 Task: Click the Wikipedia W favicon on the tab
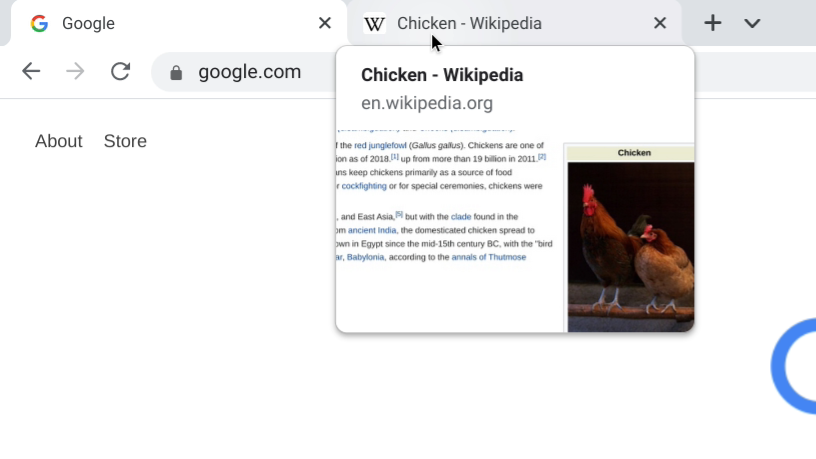coord(375,23)
